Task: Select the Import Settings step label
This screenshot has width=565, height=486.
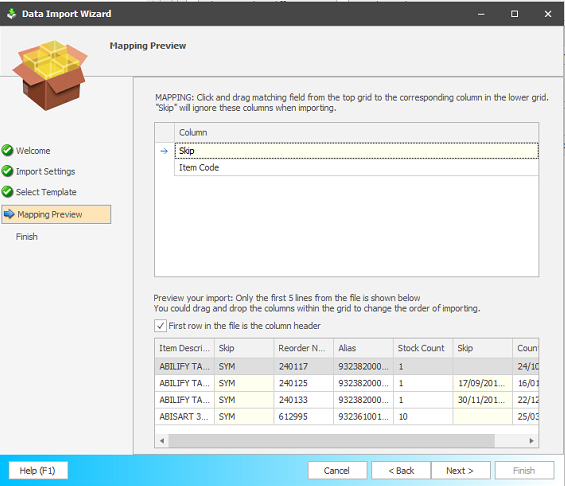Action: [x=45, y=171]
